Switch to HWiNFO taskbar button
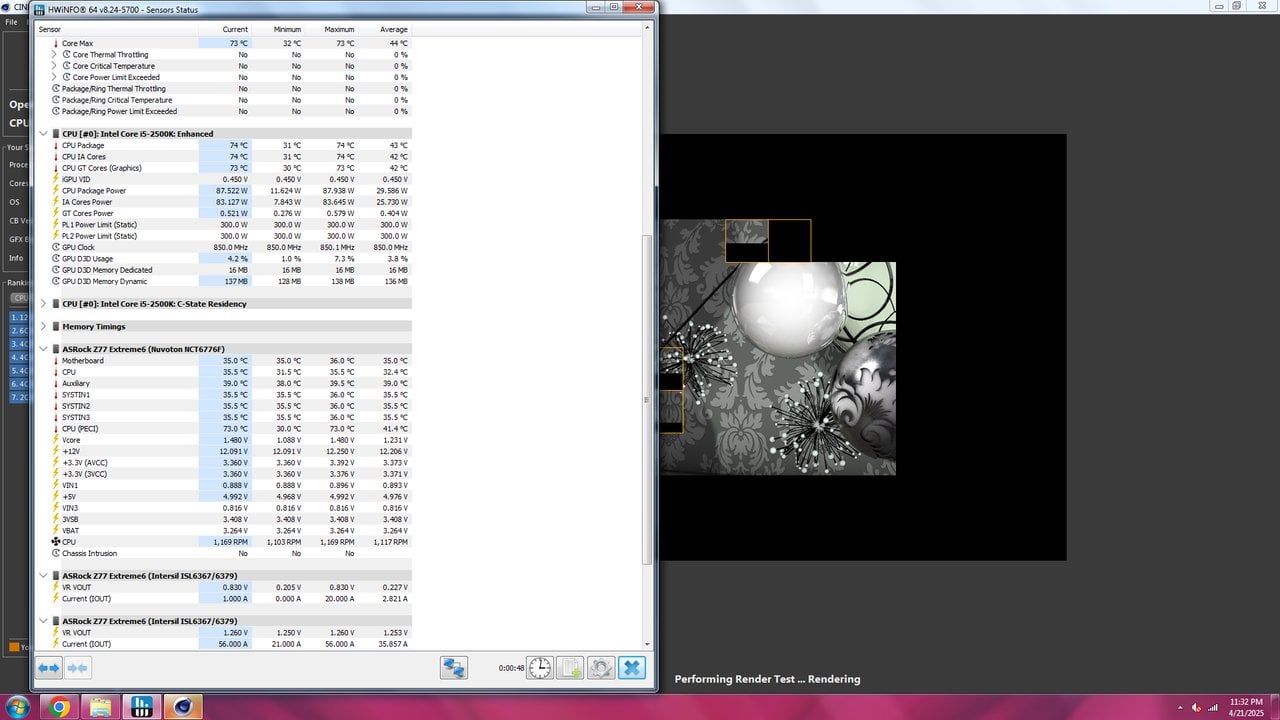 (x=142, y=708)
